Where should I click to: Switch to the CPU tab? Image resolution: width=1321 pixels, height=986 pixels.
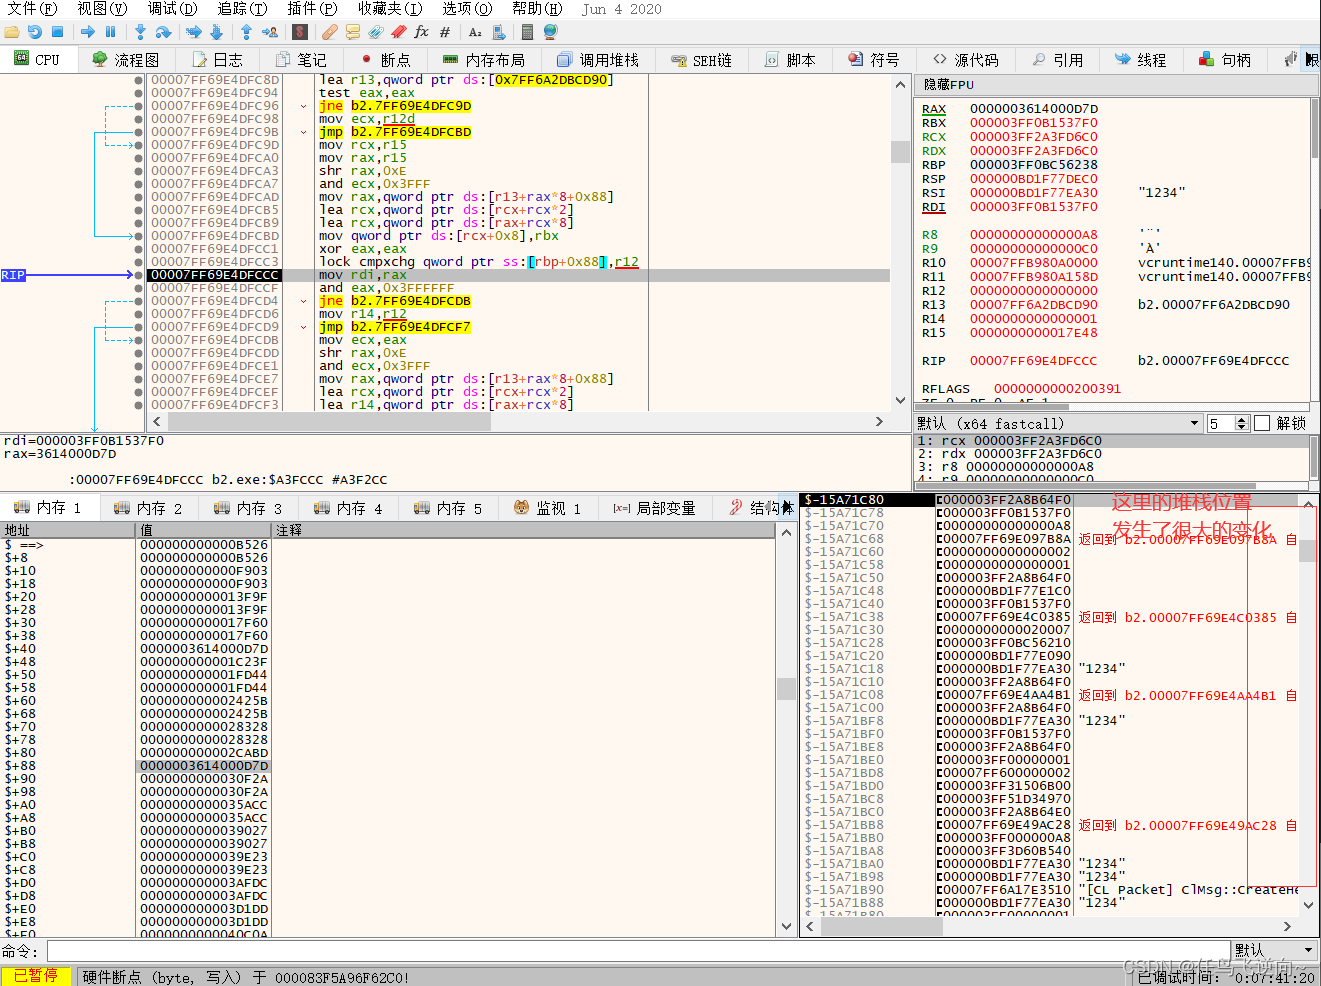point(37,59)
